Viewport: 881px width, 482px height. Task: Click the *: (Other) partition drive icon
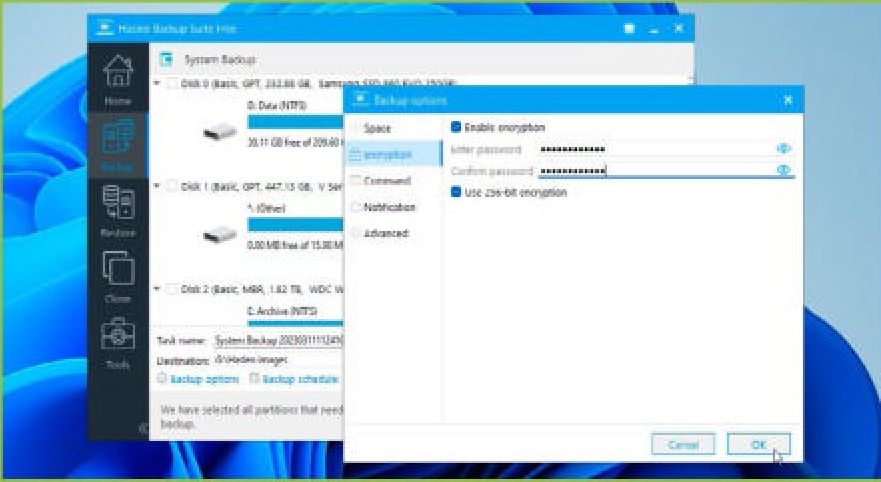click(220, 234)
